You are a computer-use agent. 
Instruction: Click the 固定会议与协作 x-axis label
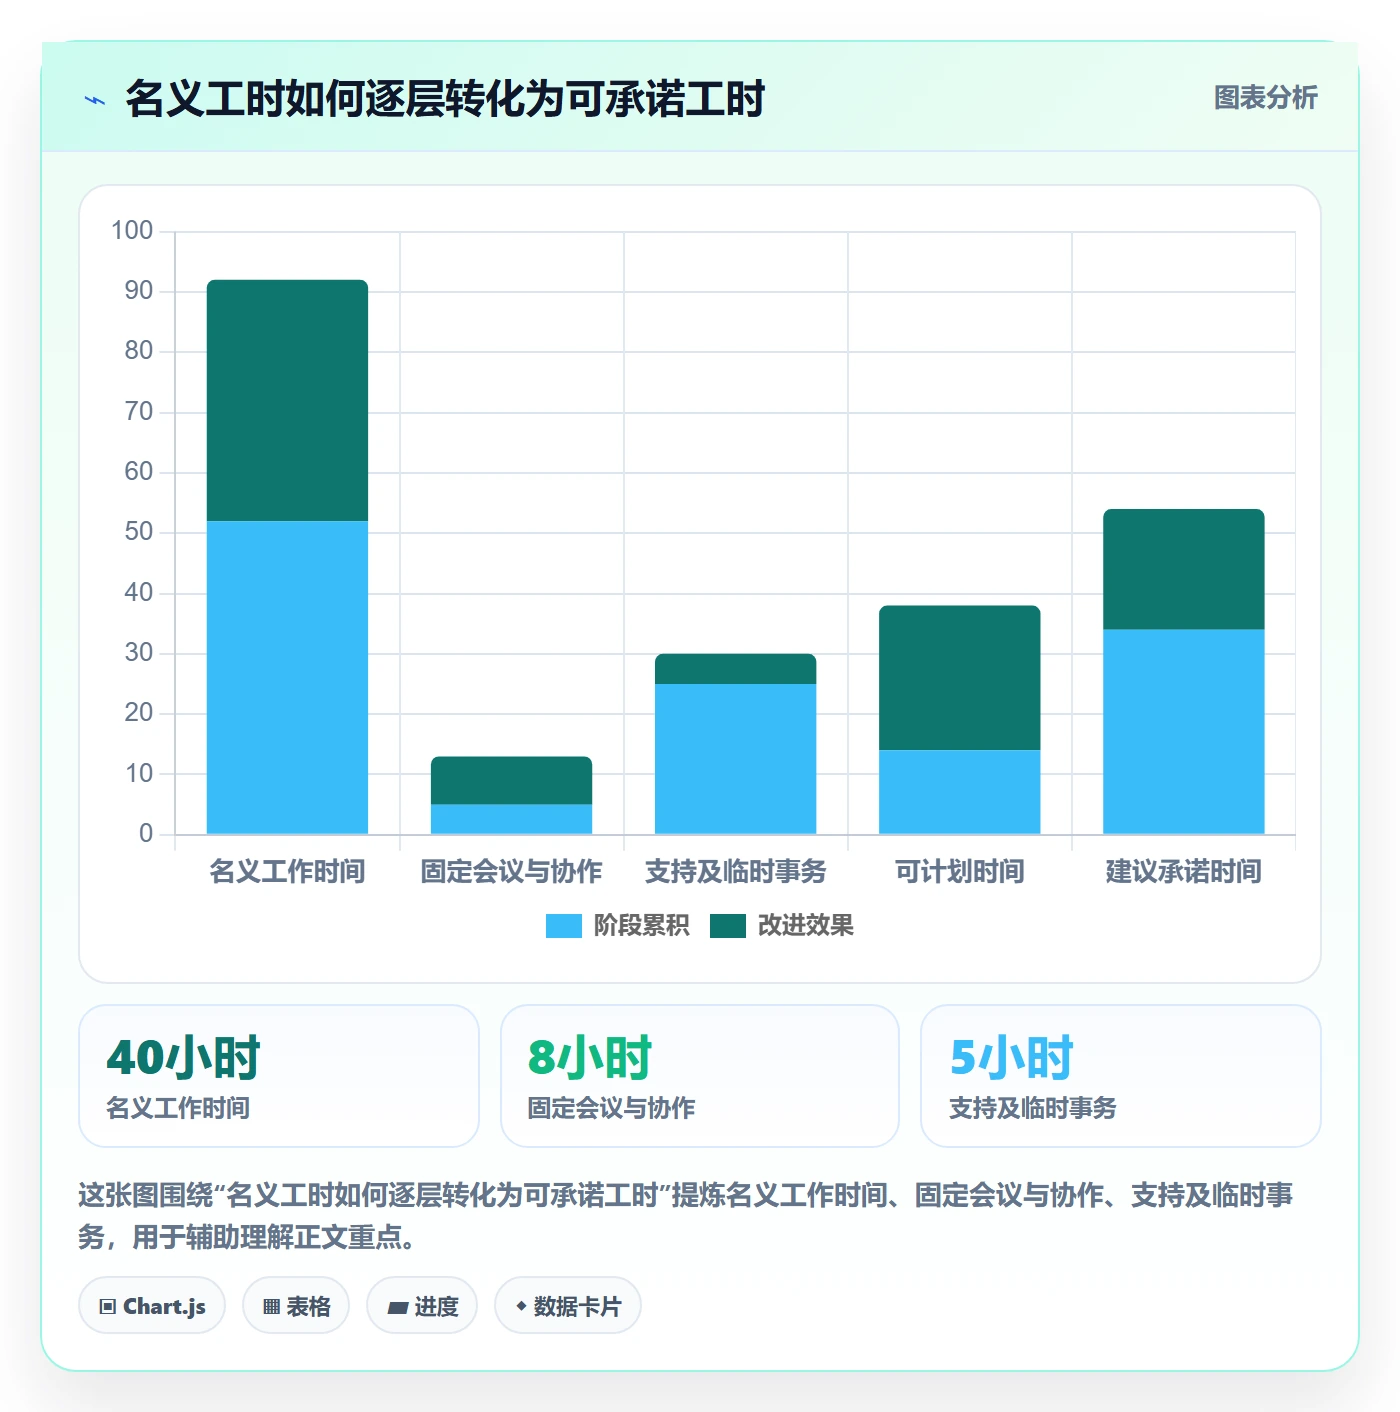511,872
